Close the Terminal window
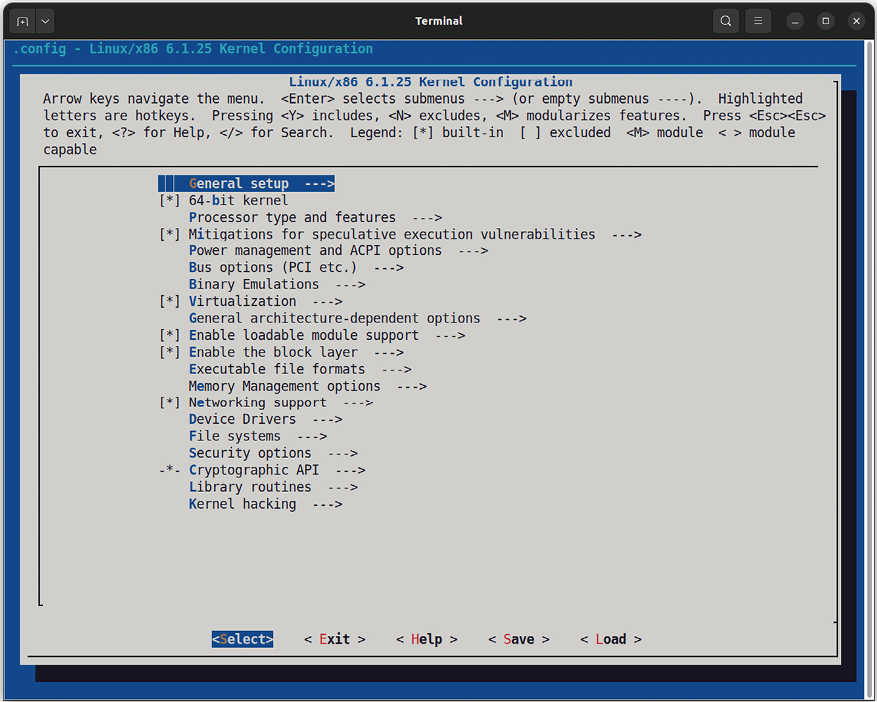 (x=856, y=21)
